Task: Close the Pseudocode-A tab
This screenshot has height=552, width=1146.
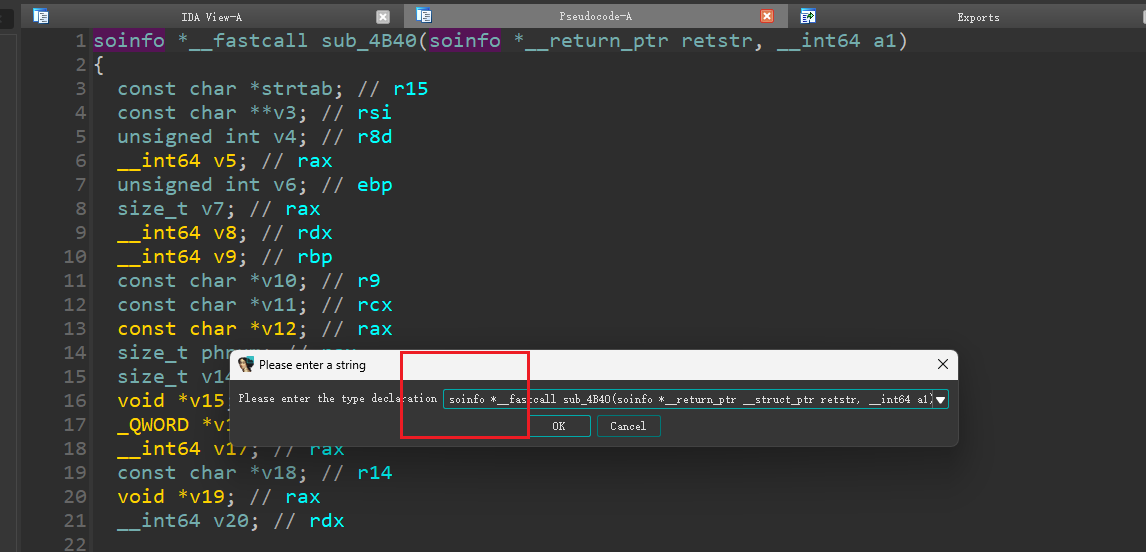Action: click(x=767, y=16)
